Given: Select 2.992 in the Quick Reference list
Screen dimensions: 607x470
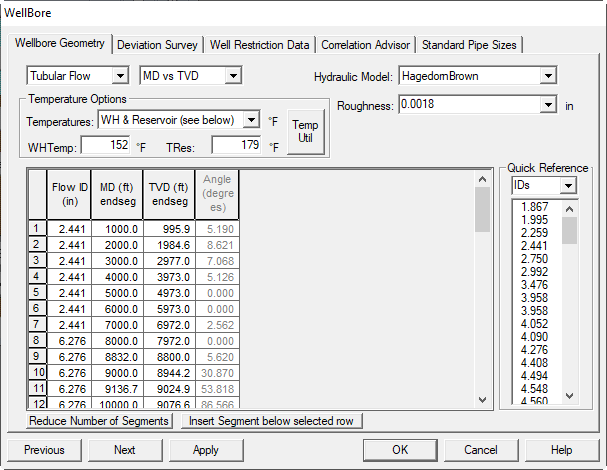Looking at the screenshot, I should click(x=532, y=270).
